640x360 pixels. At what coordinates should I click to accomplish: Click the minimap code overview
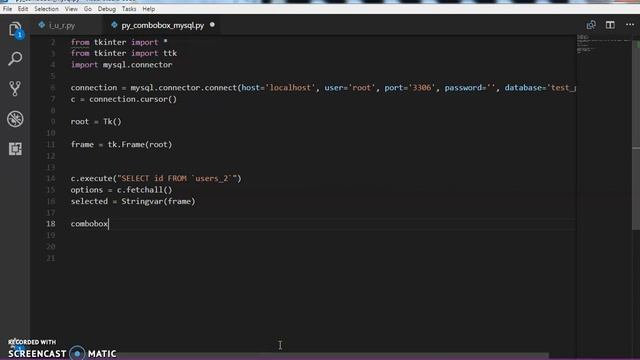tap(603, 44)
